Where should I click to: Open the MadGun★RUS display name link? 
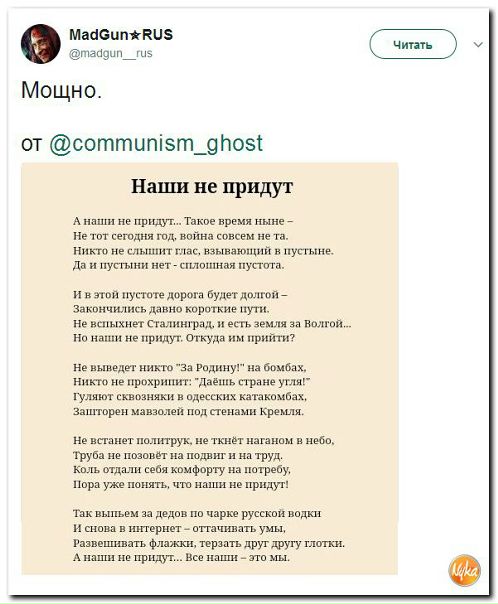pyautogui.click(x=121, y=35)
